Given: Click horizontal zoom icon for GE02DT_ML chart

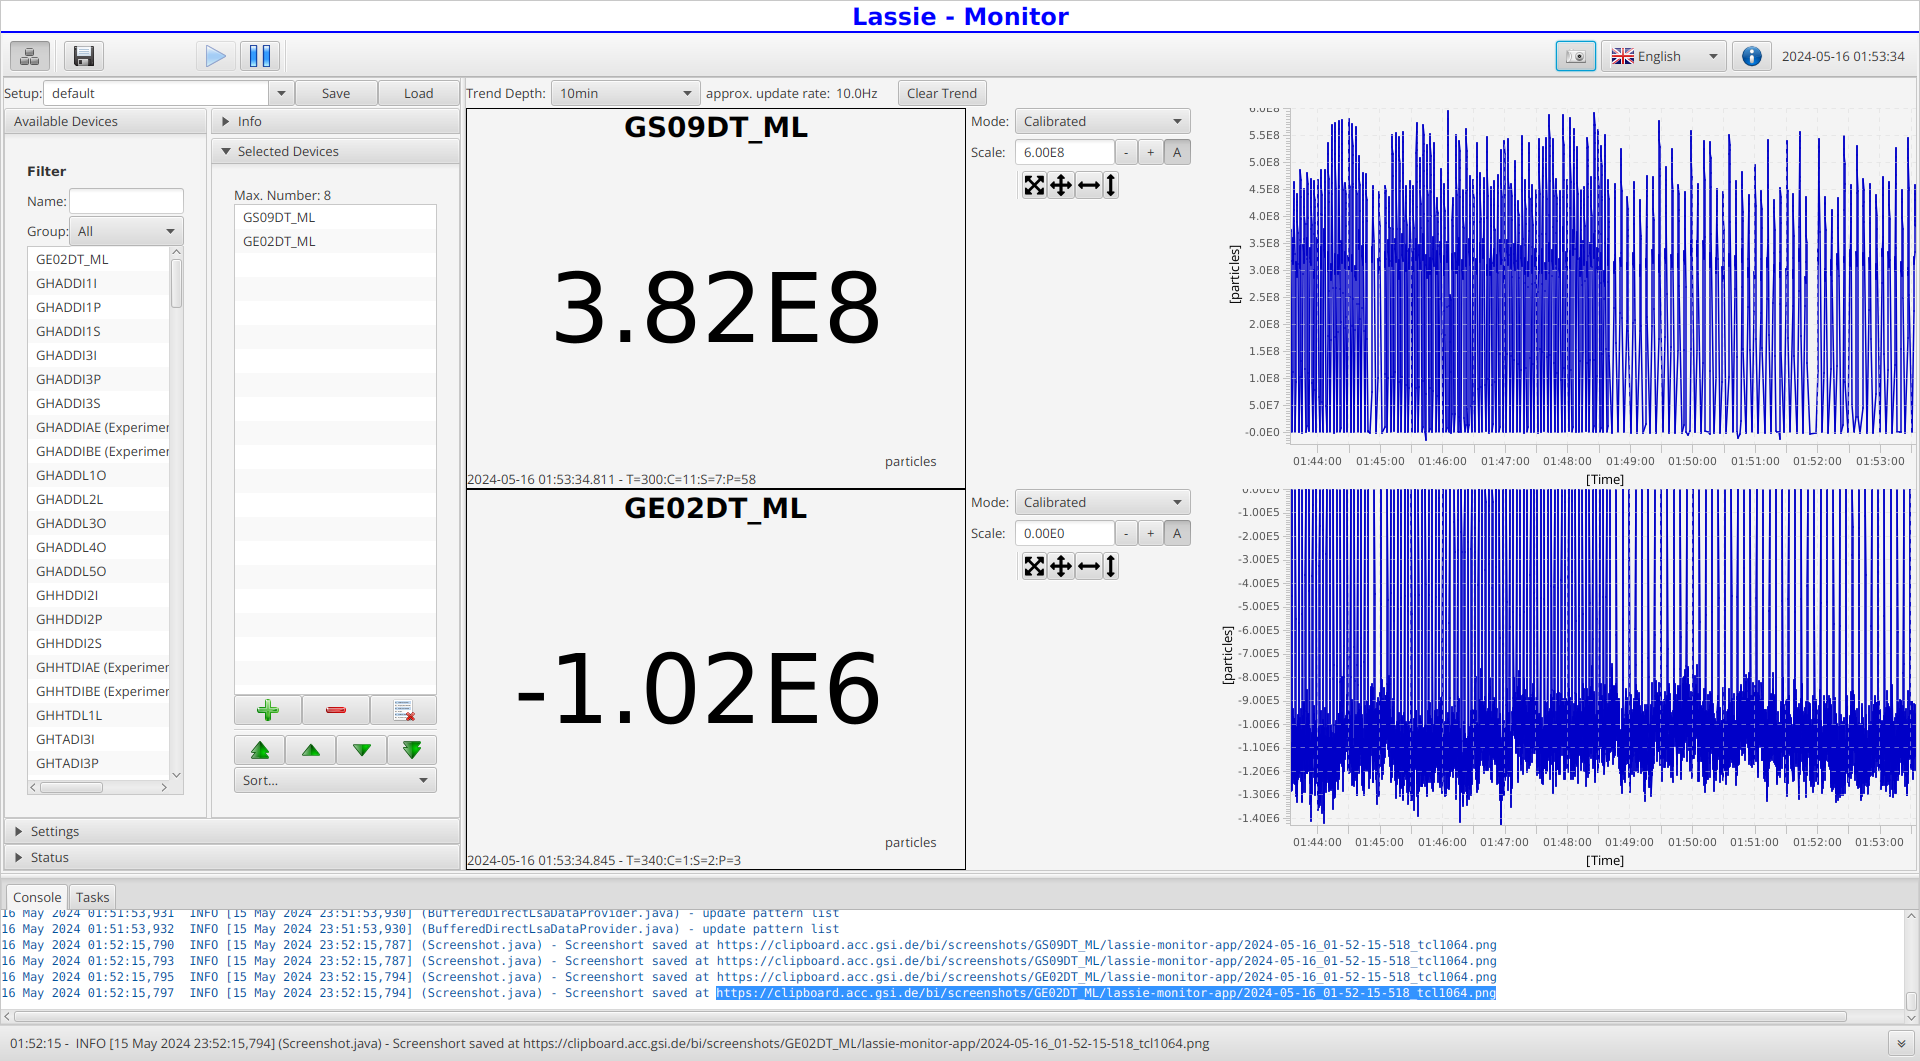Looking at the screenshot, I should [1089, 566].
